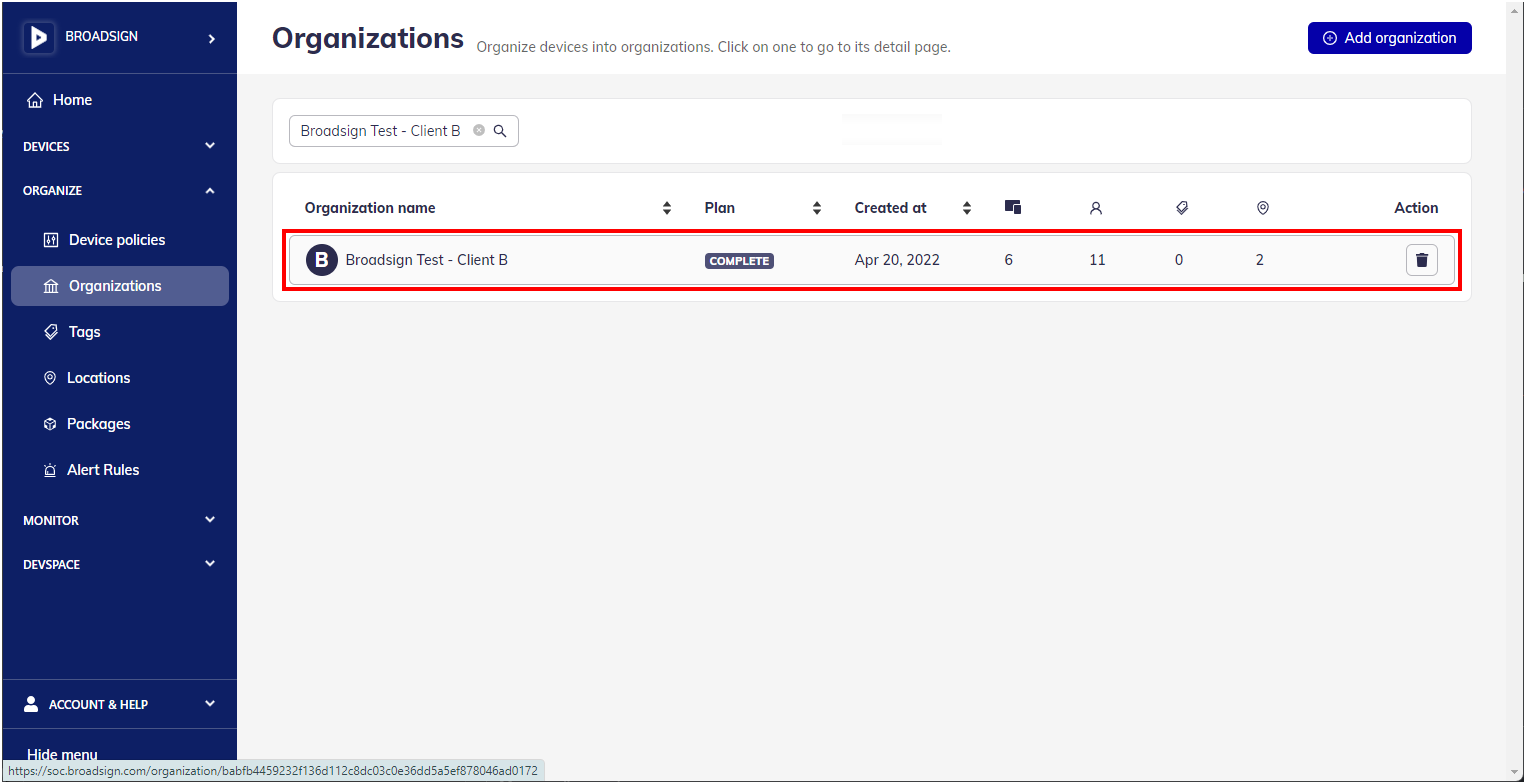The width and height of the screenshot is (1526, 784).
Task: Open Tags page
Action: [84, 332]
